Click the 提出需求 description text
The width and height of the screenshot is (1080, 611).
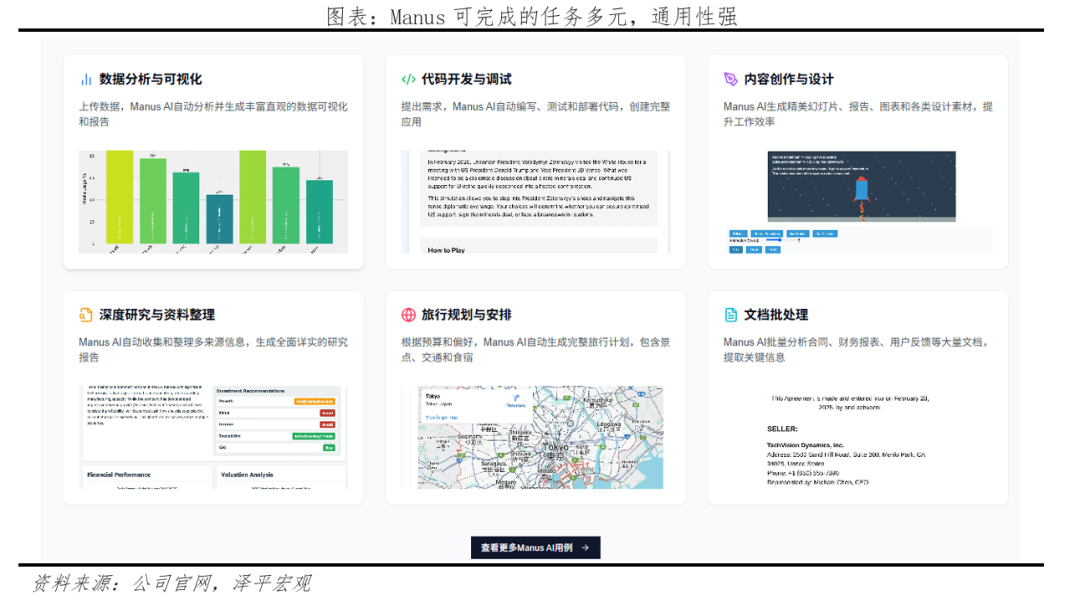pos(535,114)
